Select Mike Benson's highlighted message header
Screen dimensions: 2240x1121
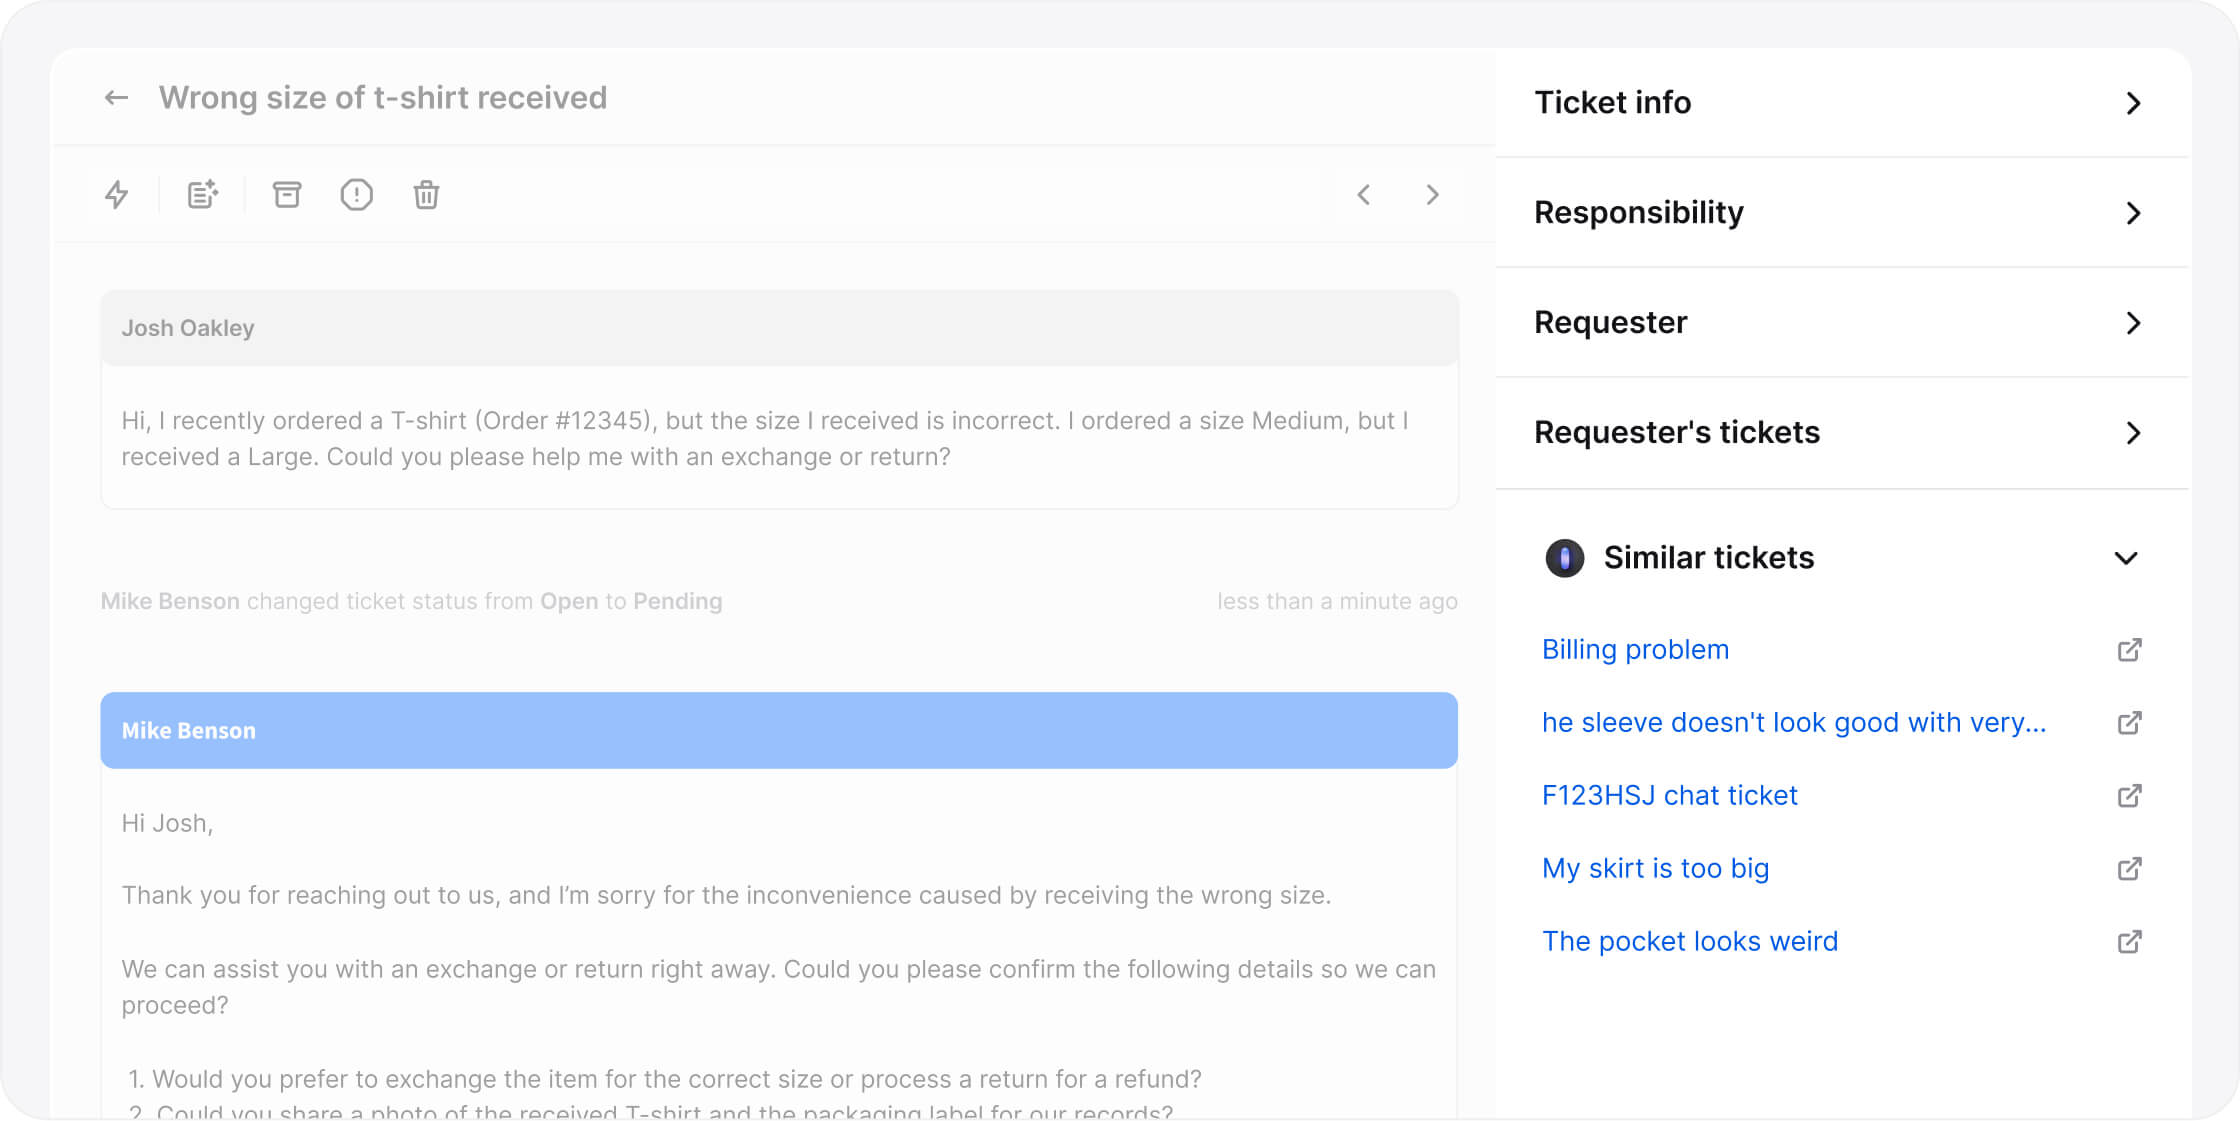coord(189,730)
